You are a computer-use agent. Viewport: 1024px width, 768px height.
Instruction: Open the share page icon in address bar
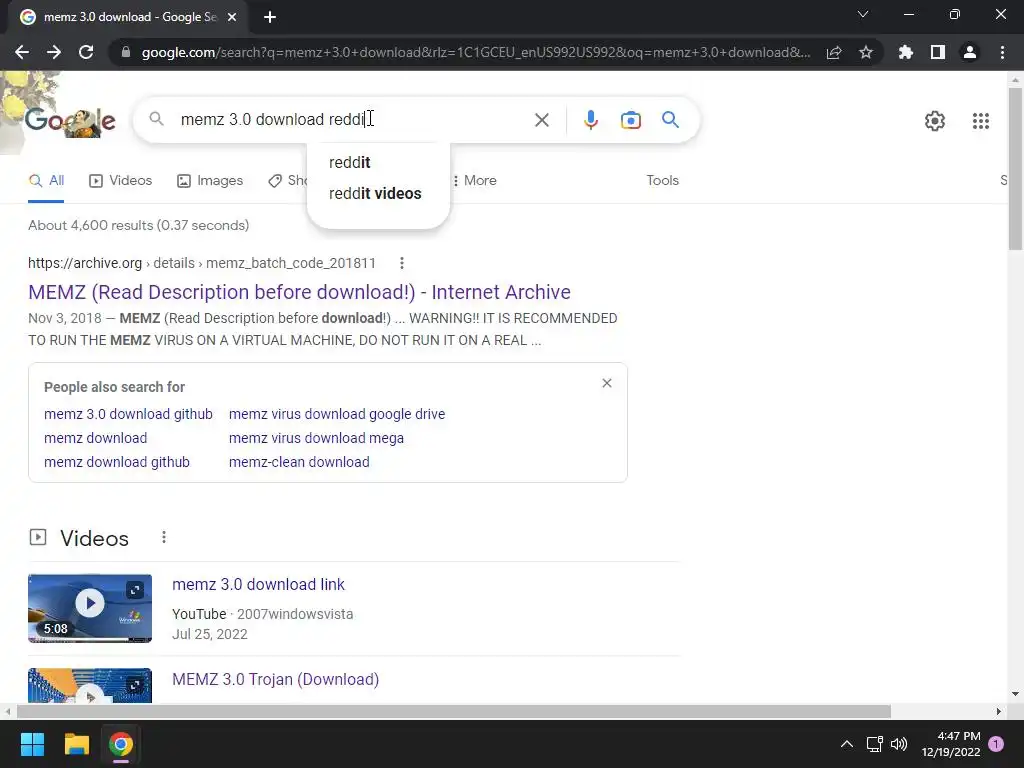coord(834,52)
